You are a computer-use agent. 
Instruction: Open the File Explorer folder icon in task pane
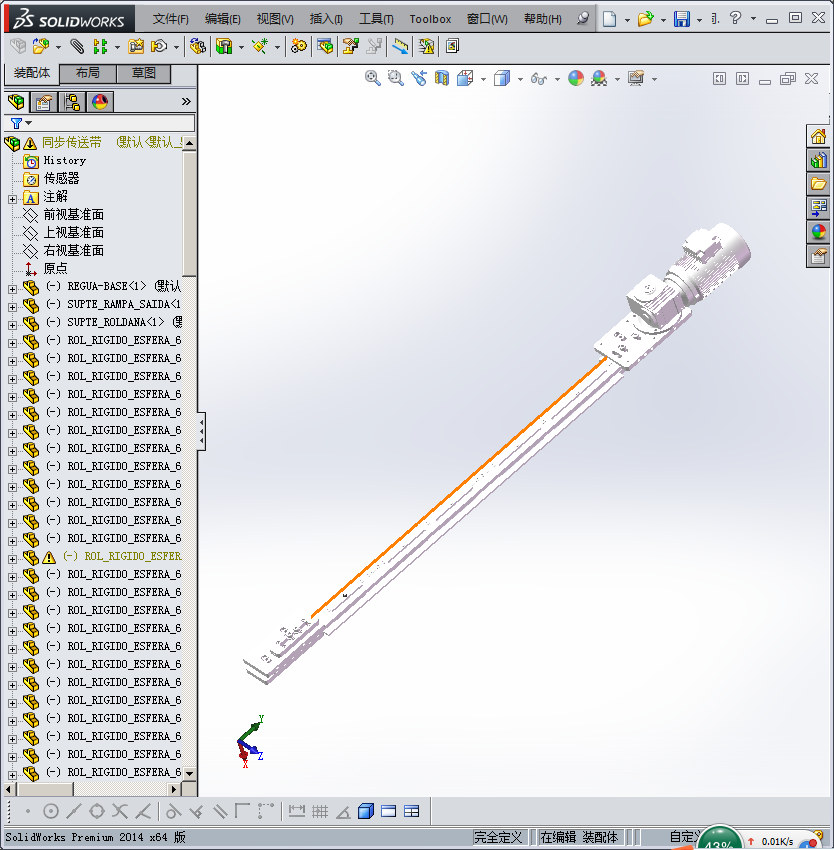(818, 184)
